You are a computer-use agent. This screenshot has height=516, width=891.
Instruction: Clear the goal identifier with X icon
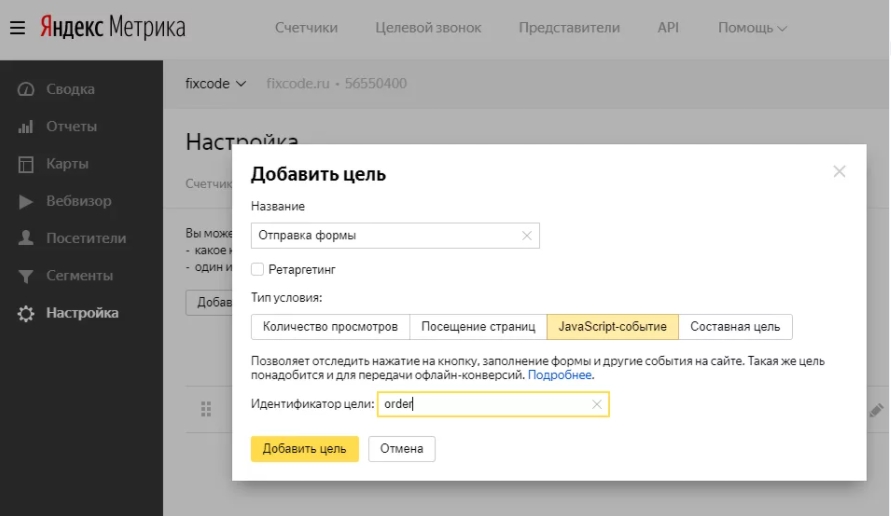(597, 404)
